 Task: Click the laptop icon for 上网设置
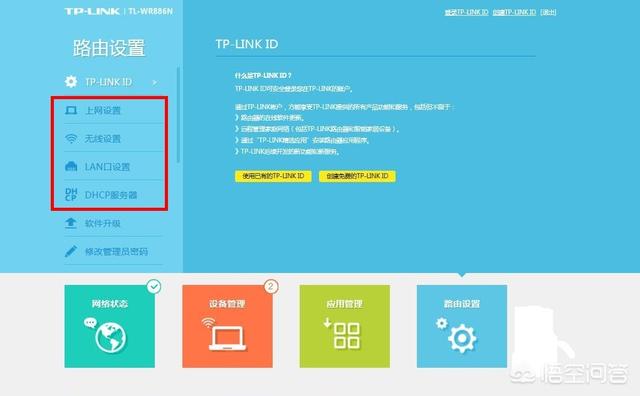click(71, 110)
